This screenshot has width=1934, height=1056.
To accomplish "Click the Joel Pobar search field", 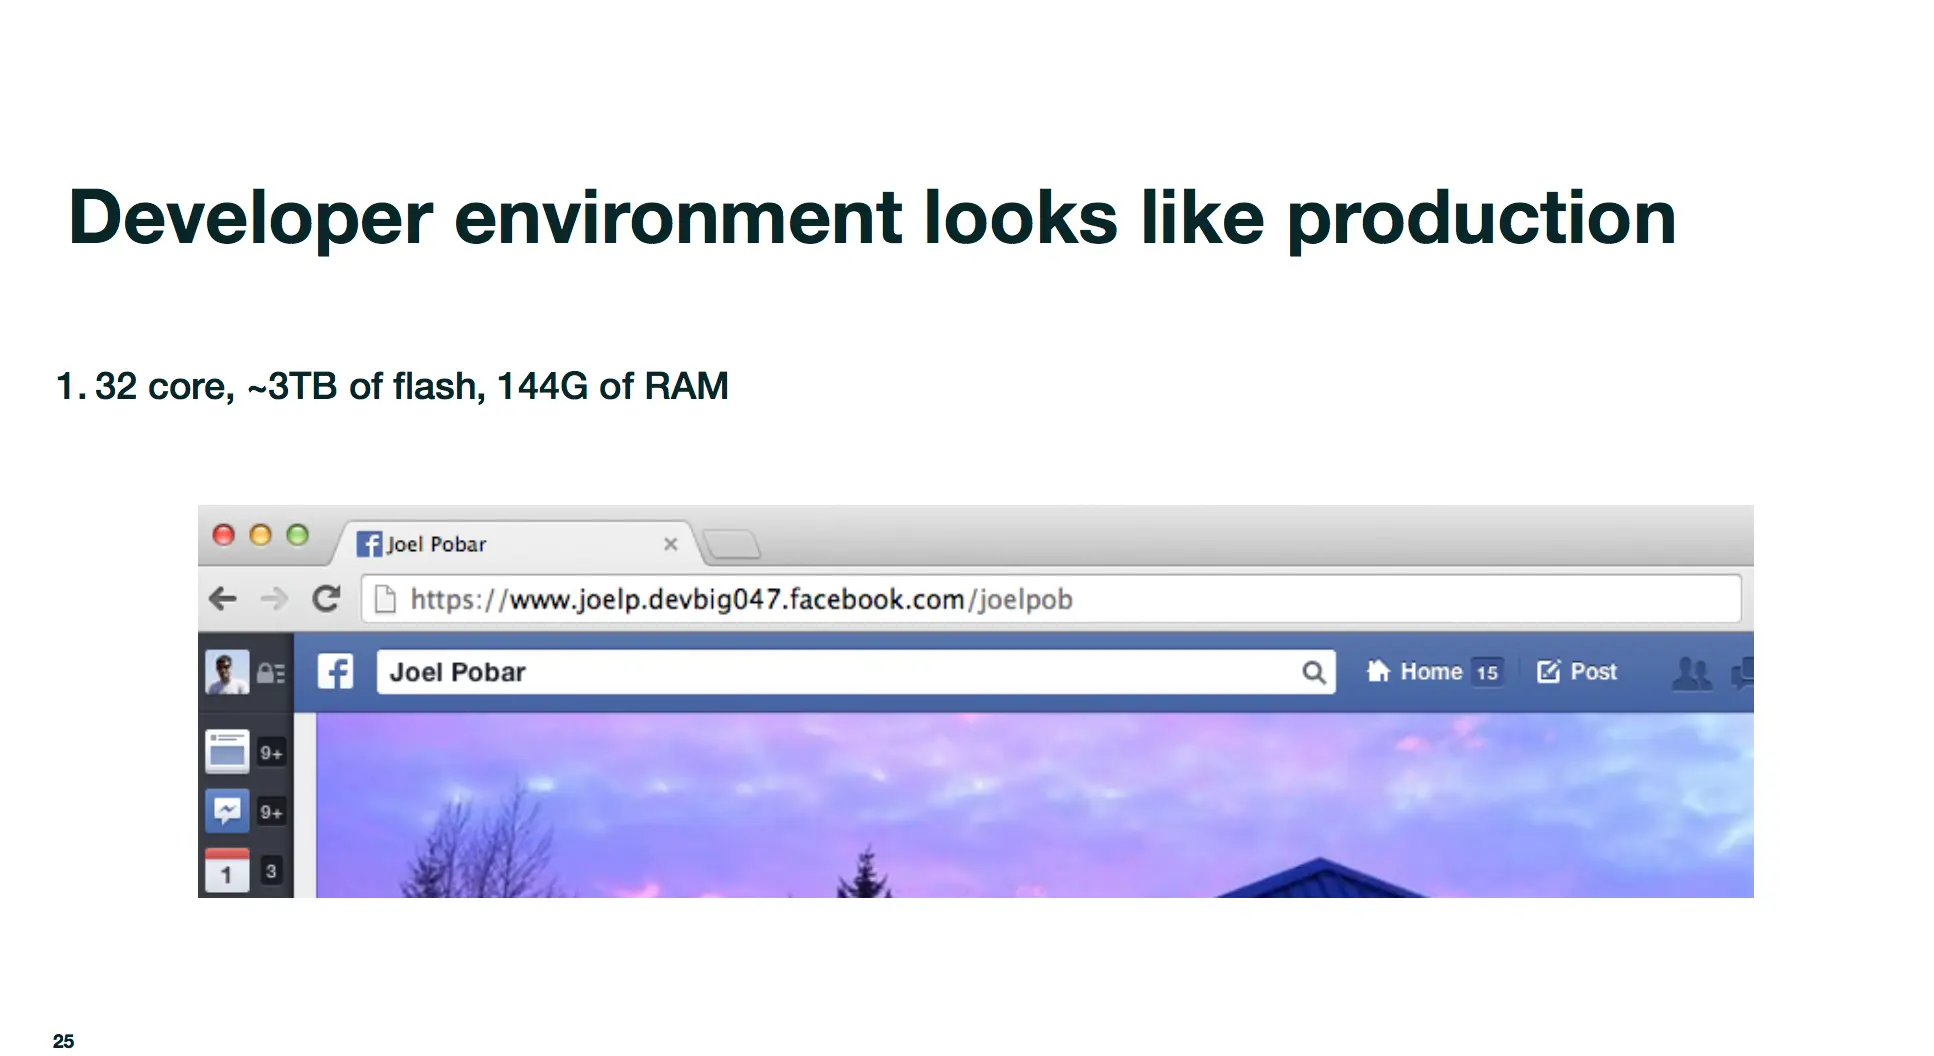I will 856,672.
